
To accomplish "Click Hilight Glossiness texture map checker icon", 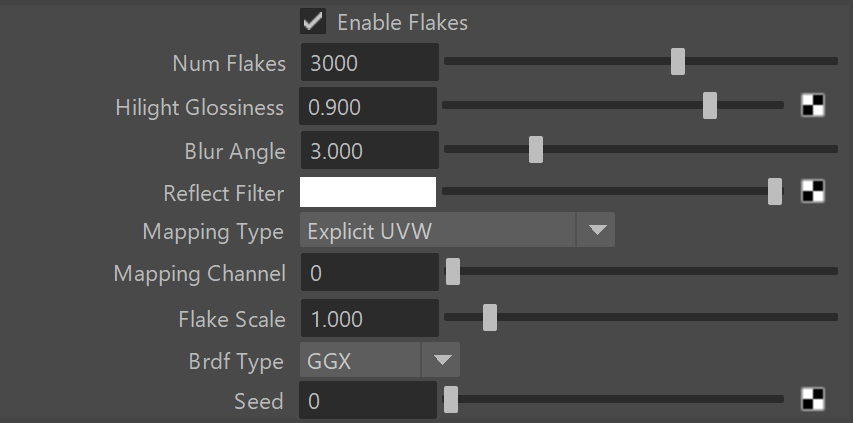I will (x=813, y=105).
